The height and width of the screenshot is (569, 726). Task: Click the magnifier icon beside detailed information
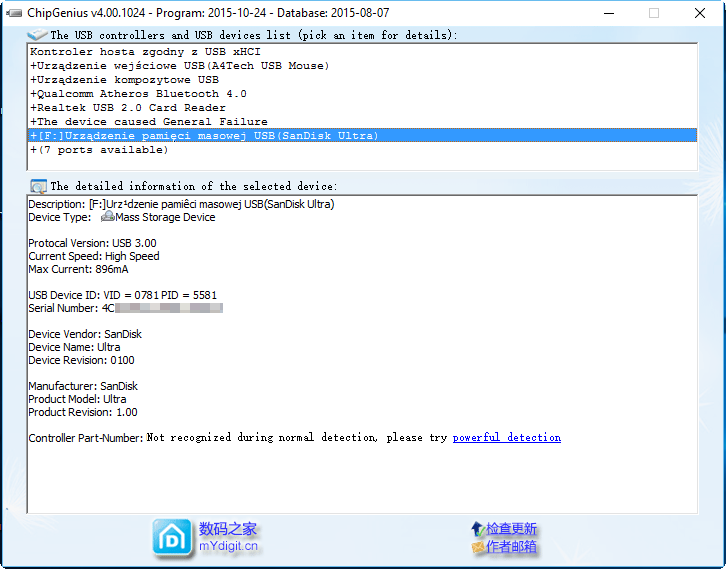pos(38,186)
